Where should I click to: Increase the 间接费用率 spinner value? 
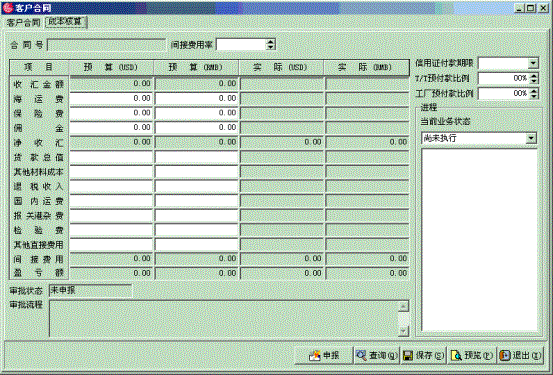coord(271,42)
